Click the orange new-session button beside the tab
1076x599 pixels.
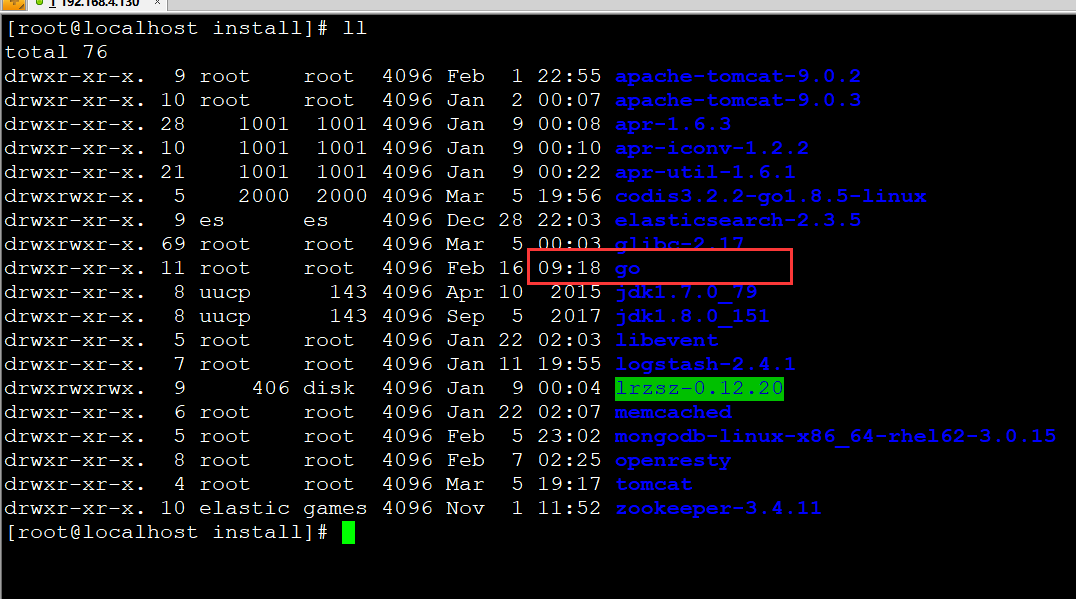point(14,3)
